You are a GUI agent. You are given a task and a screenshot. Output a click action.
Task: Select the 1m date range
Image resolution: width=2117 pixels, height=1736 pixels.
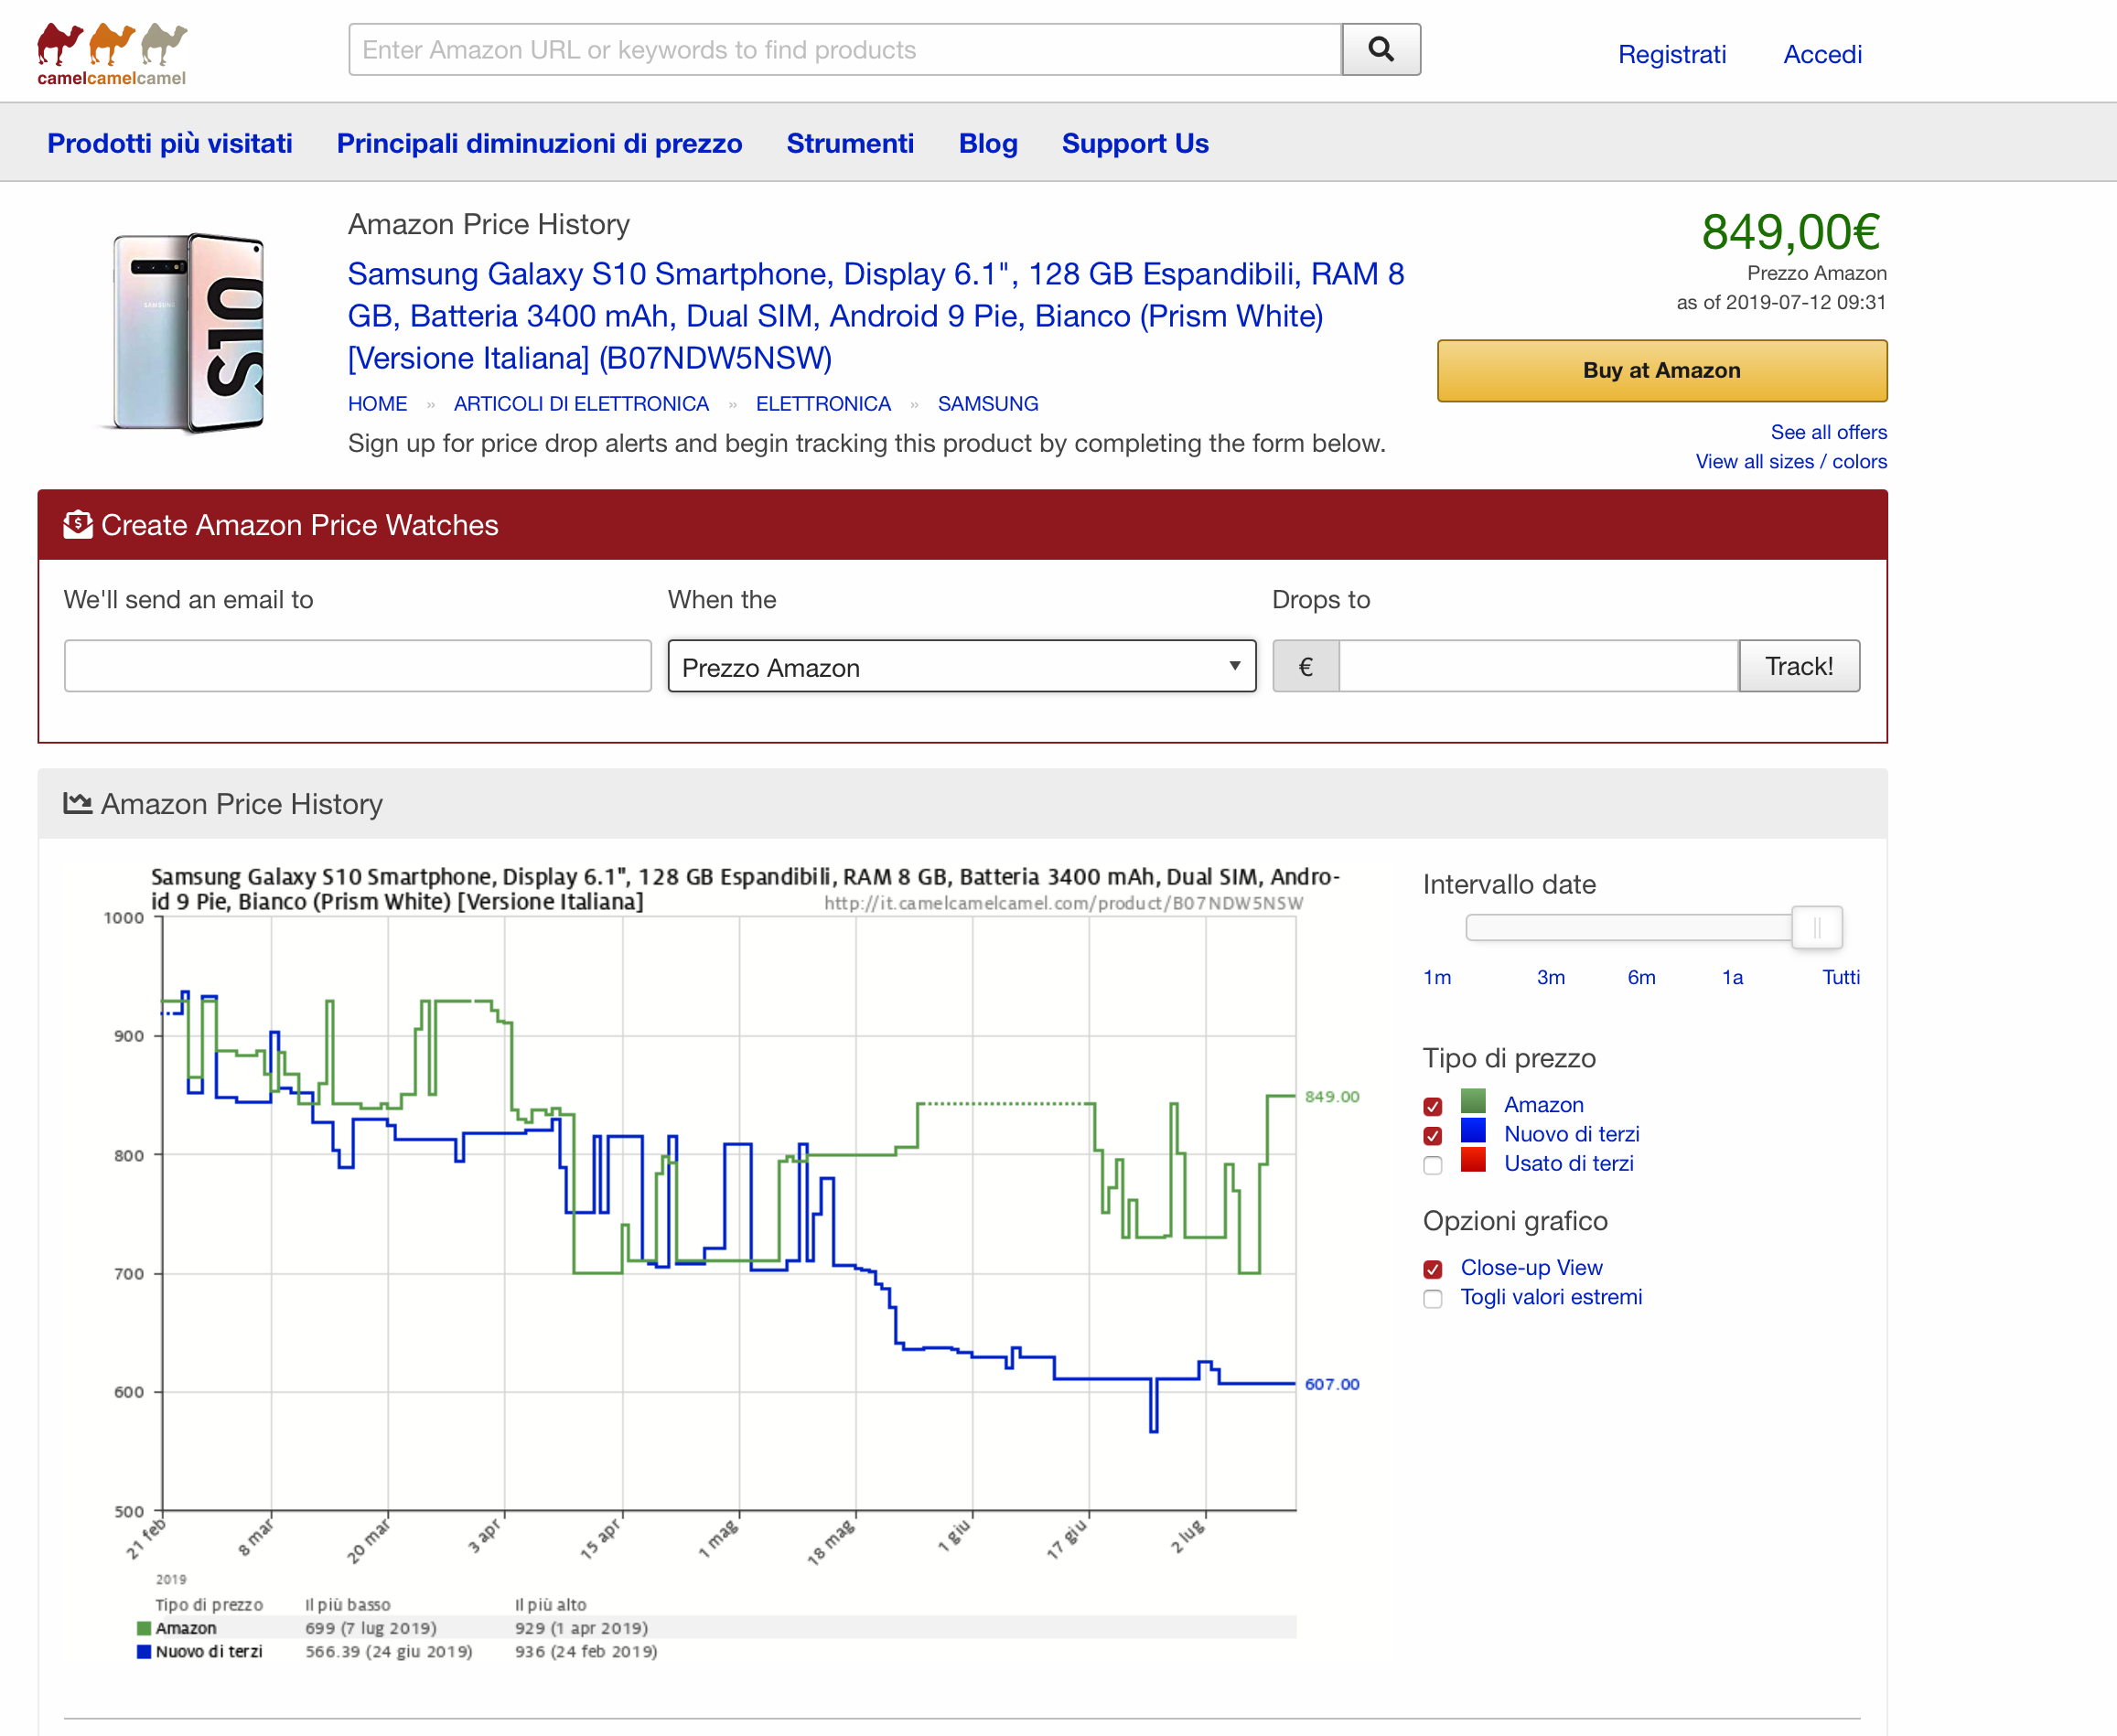[1437, 977]
